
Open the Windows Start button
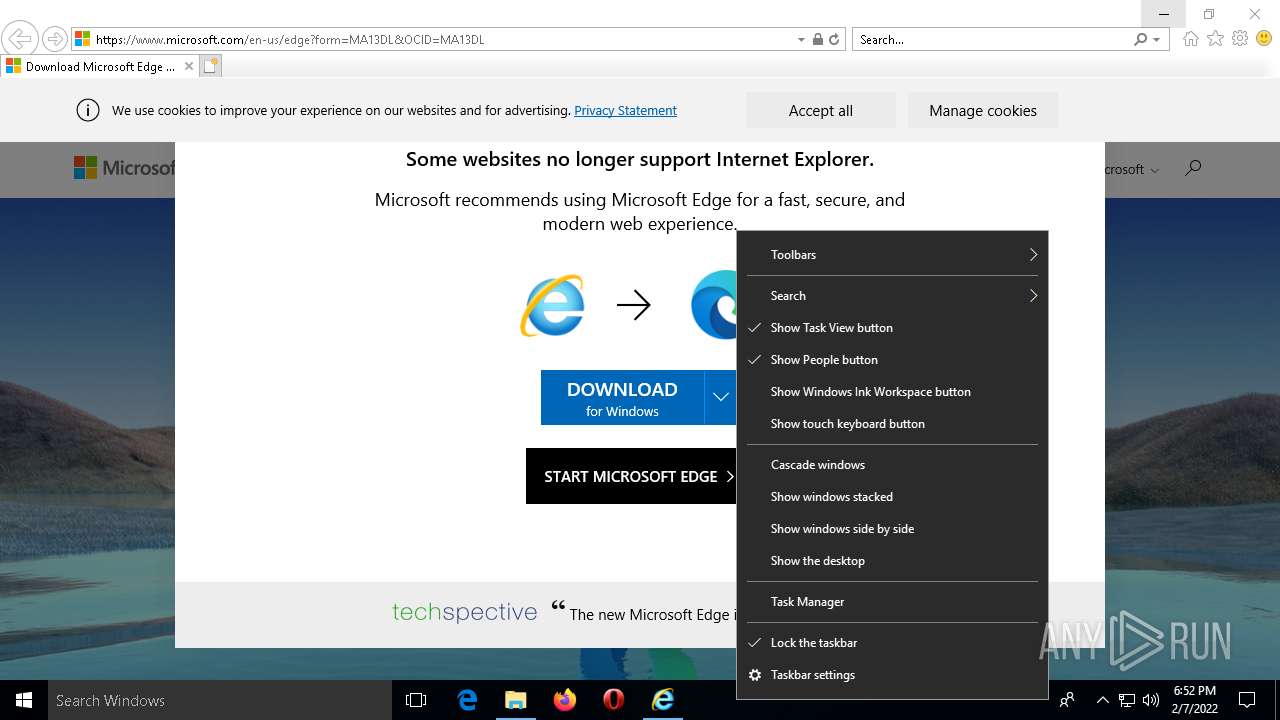point(24,700)
